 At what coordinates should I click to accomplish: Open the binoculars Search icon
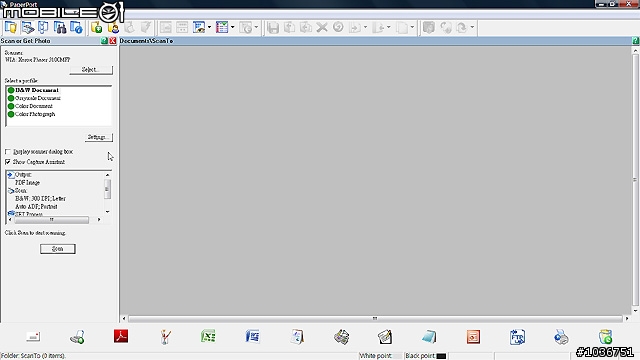tap(60, 28)
